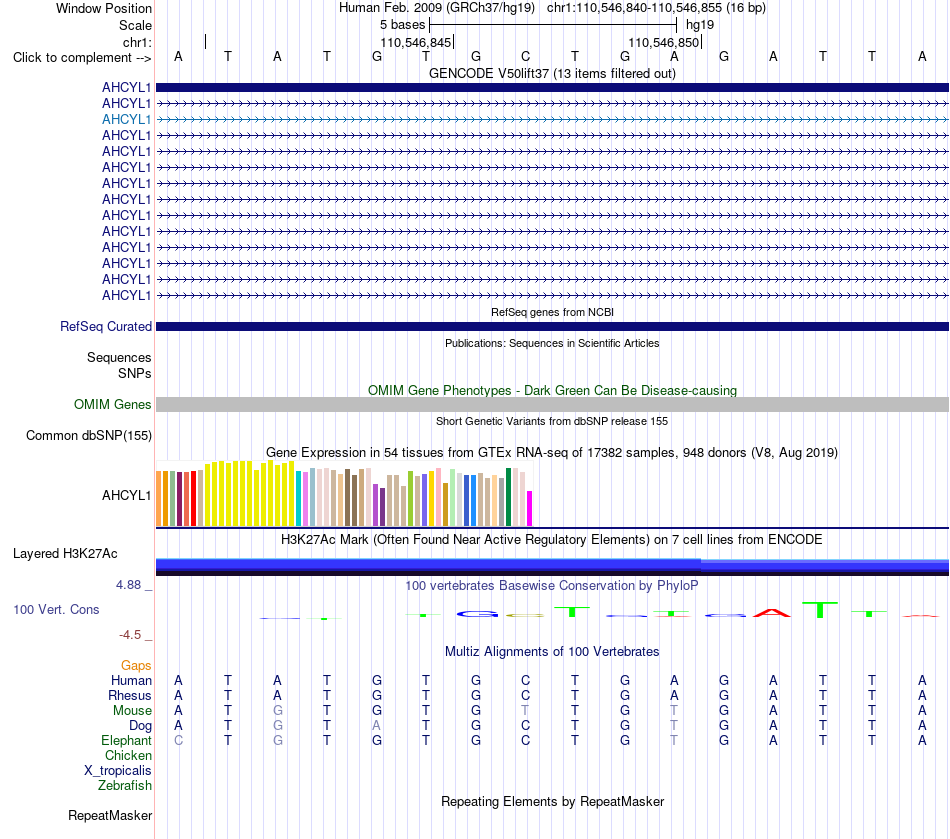Click the "RefSeq genes from NCBI" title

552,312
